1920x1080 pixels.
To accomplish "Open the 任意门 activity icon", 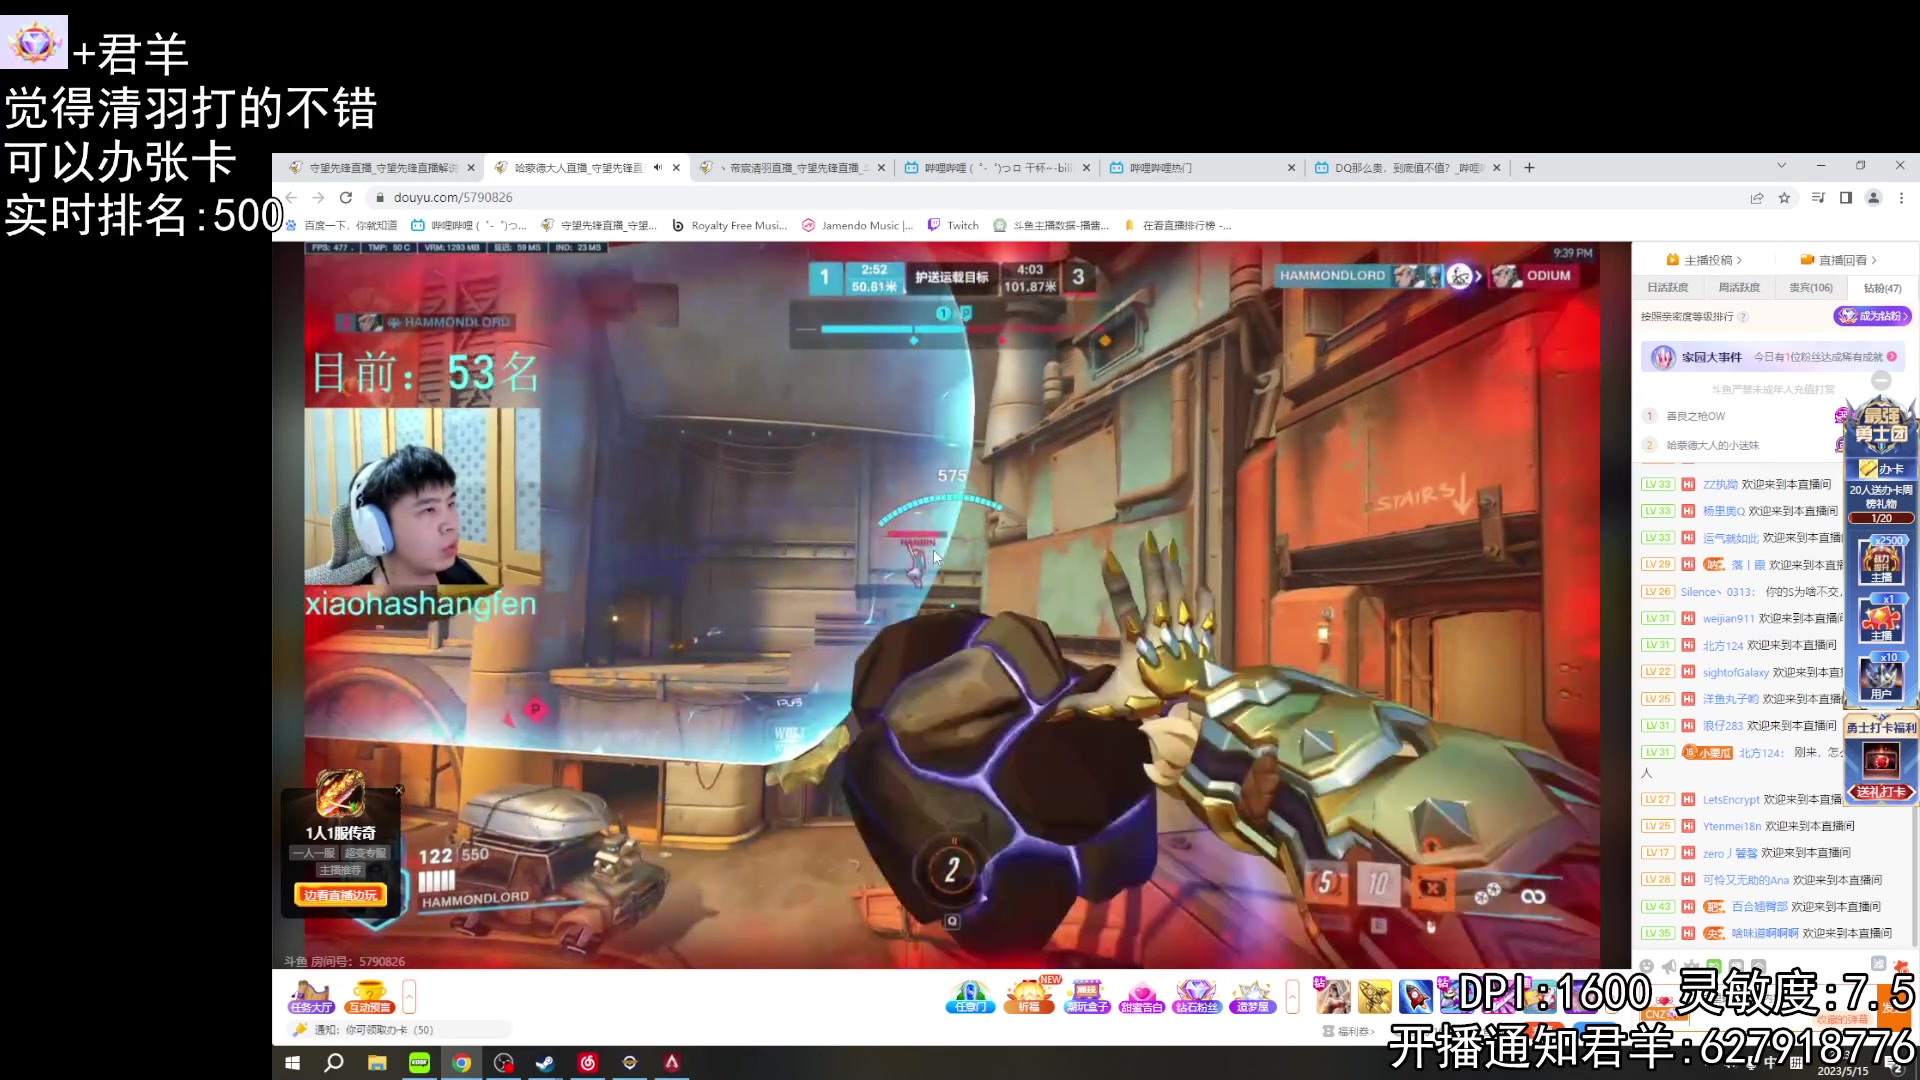I will click(970, 997).
